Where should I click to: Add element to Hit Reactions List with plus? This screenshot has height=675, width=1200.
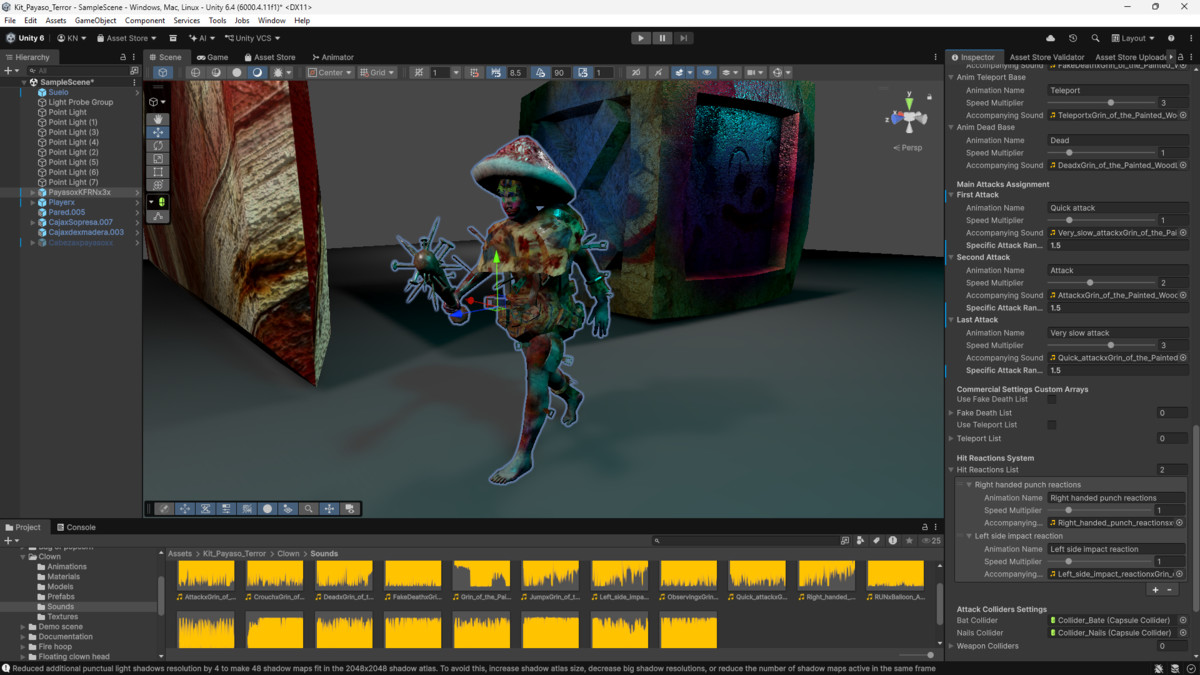coord(1155,590)
